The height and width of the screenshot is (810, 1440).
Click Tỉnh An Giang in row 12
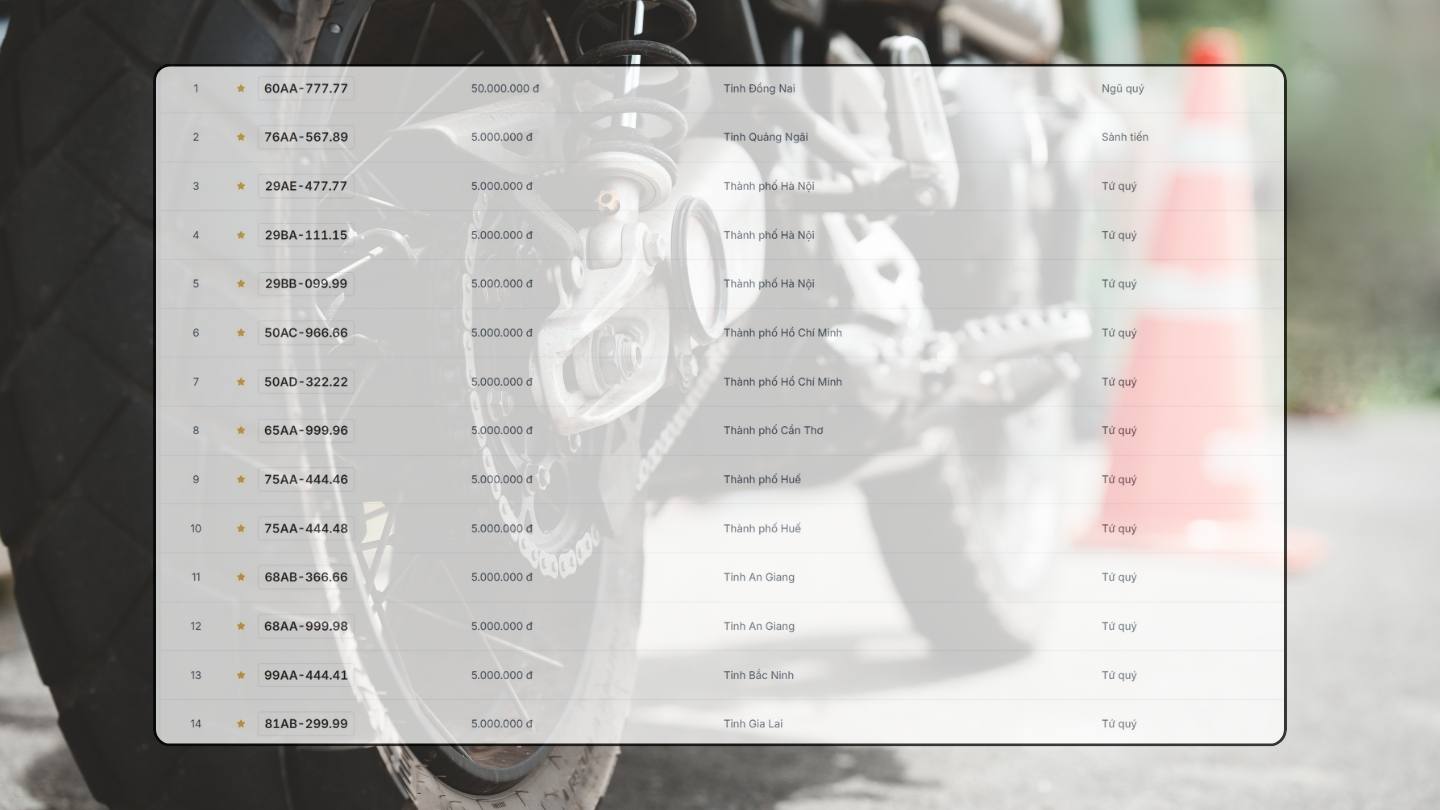pyautogui.click(x=760, y=626)
